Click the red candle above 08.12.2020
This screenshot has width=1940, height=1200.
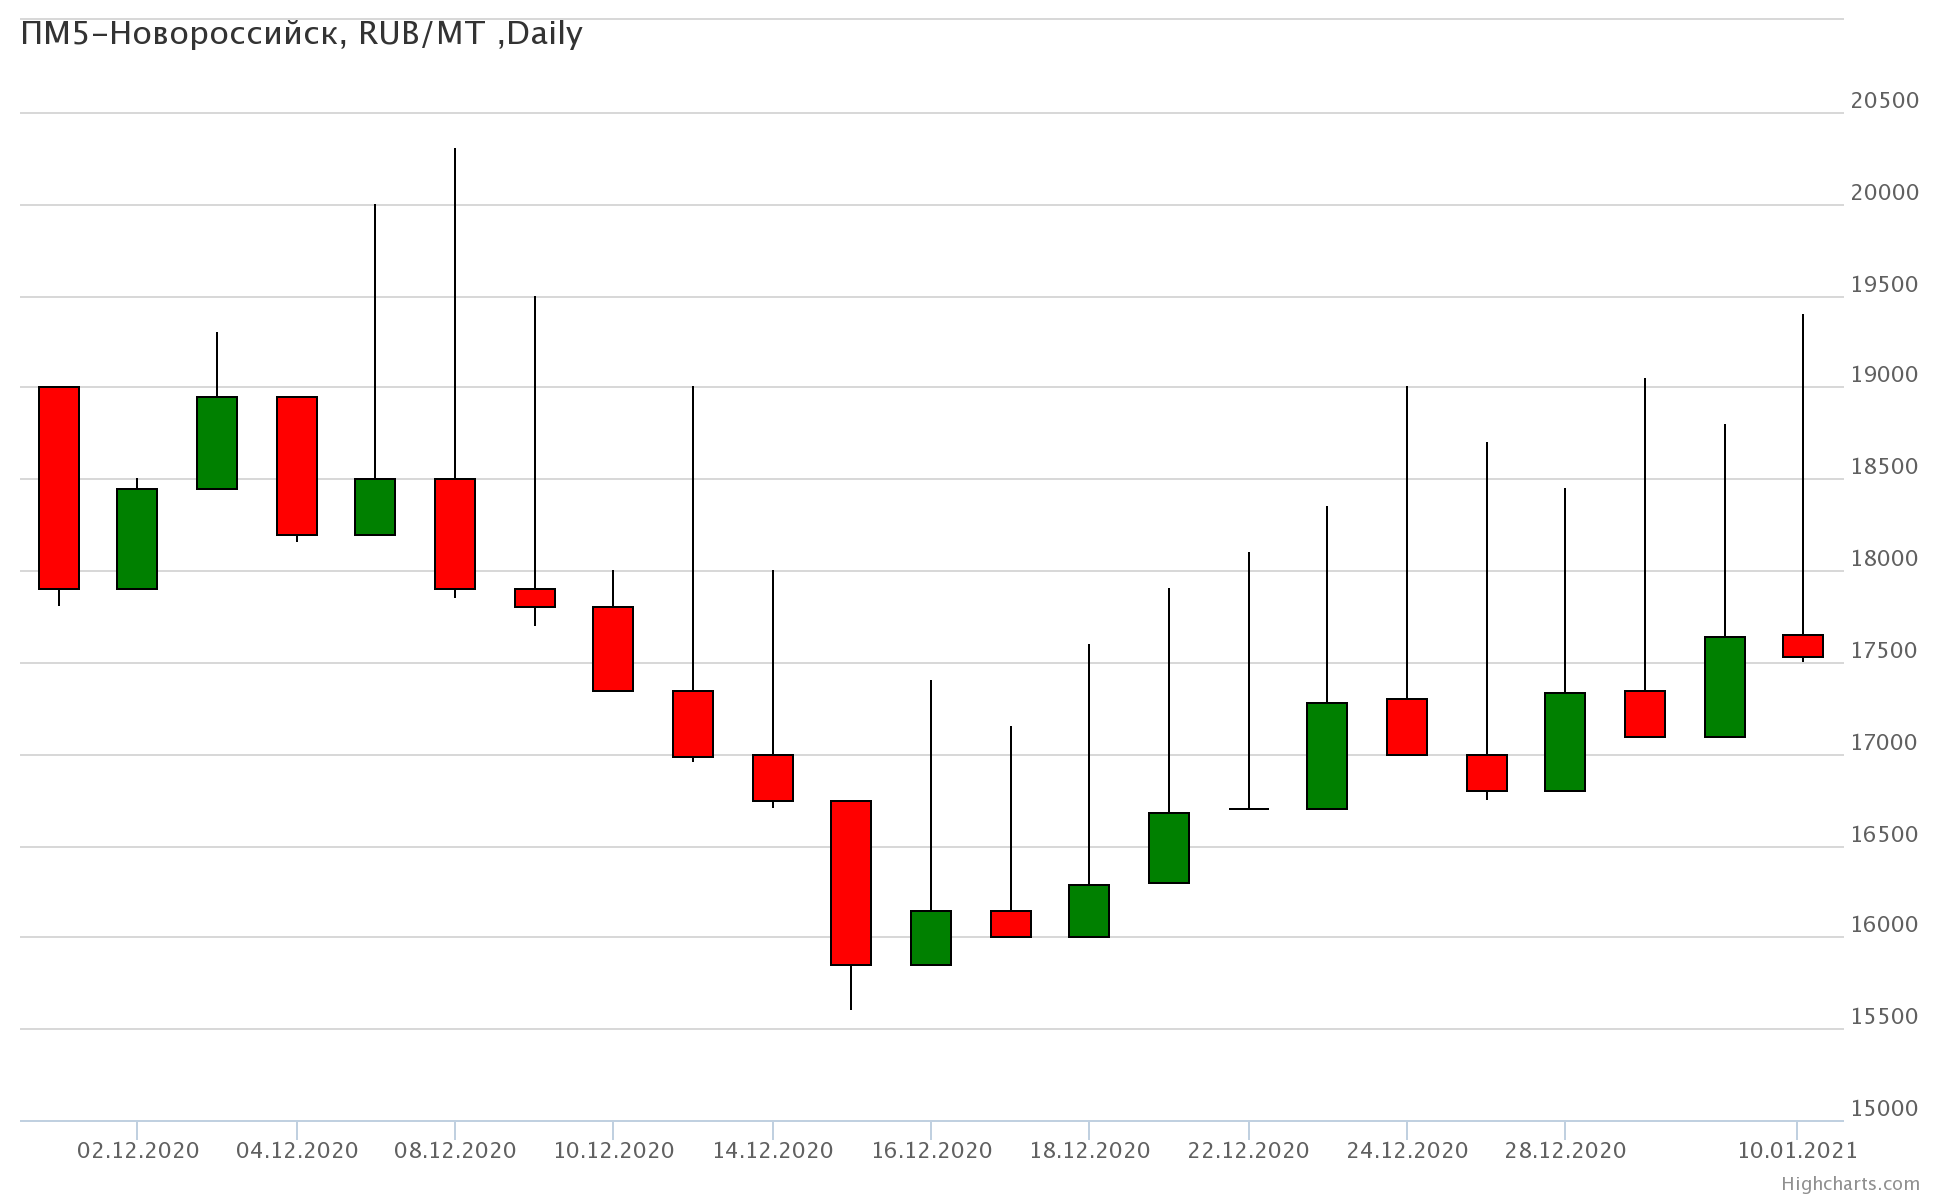[x=455, y=534]
